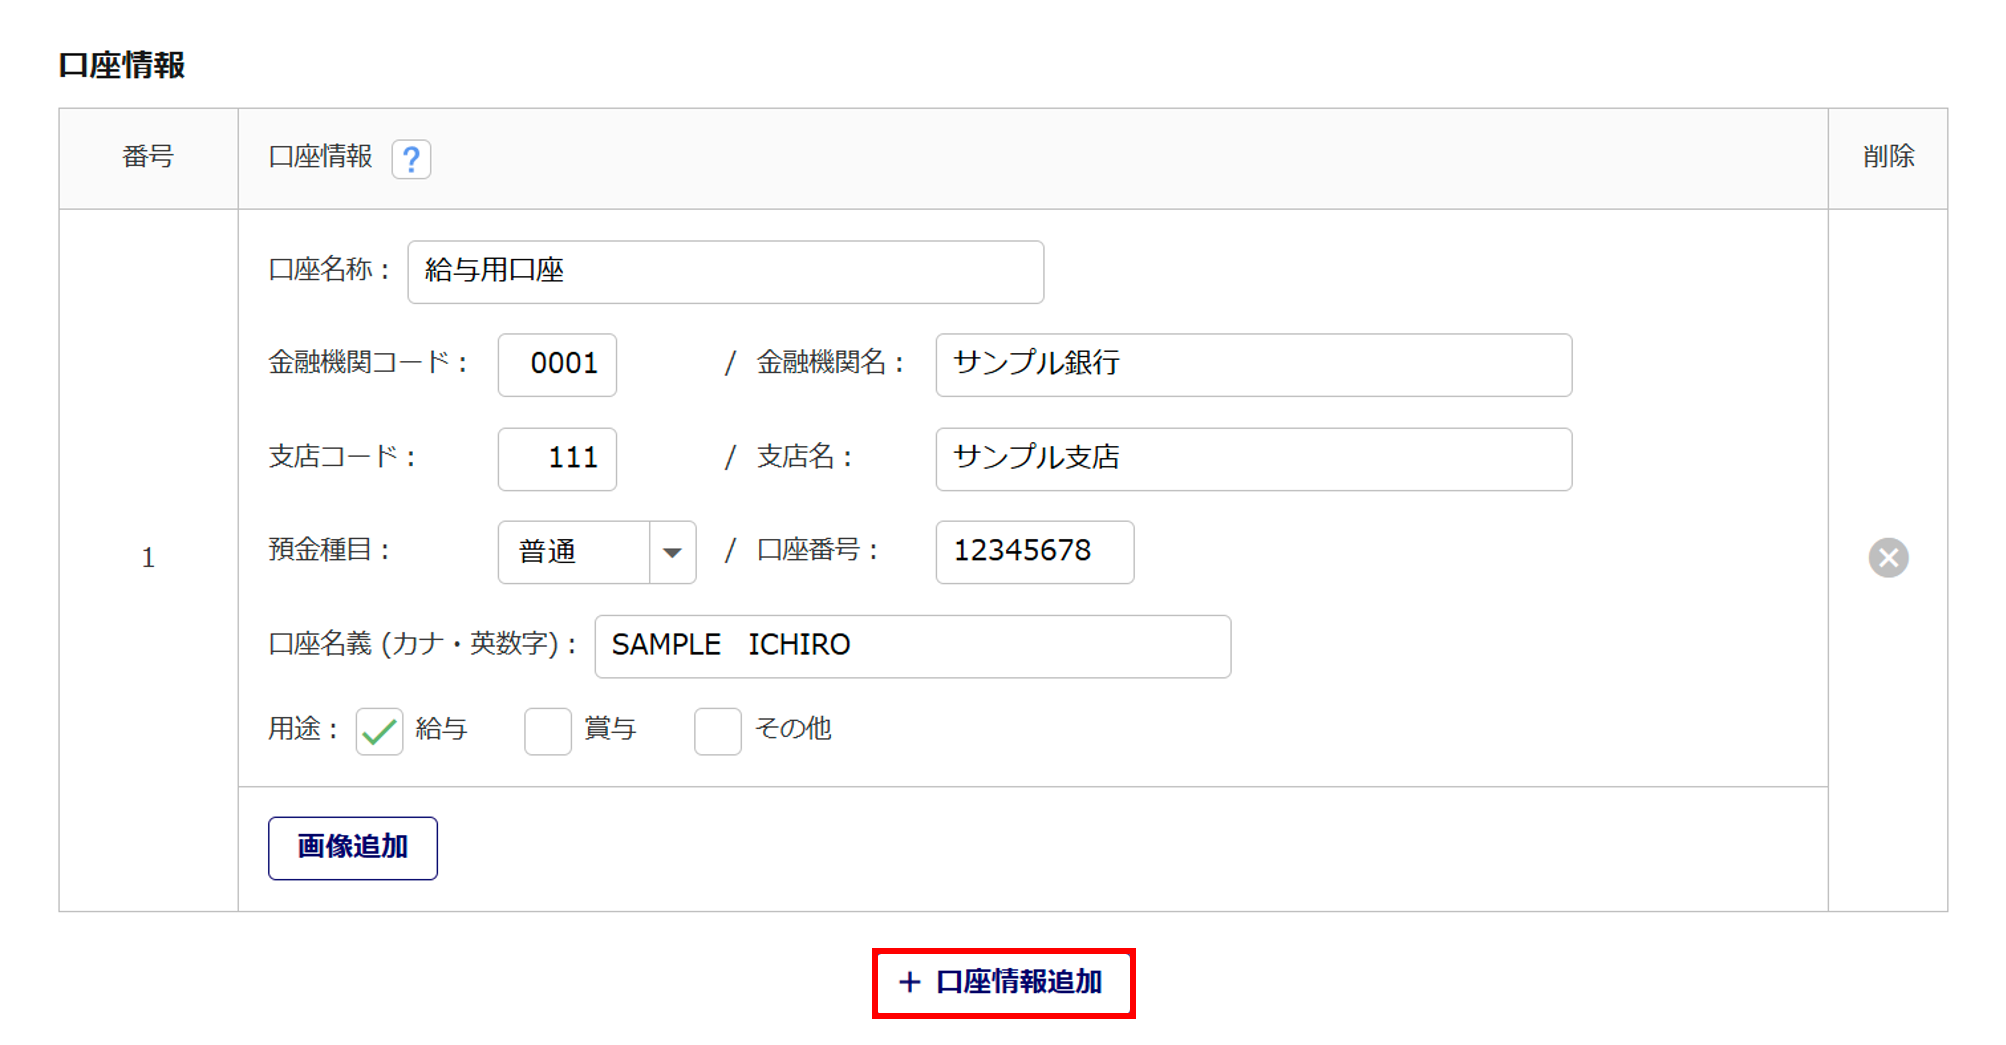Open the 預金種目 dropdown arrow
2006x1045 pixels.
672,552
